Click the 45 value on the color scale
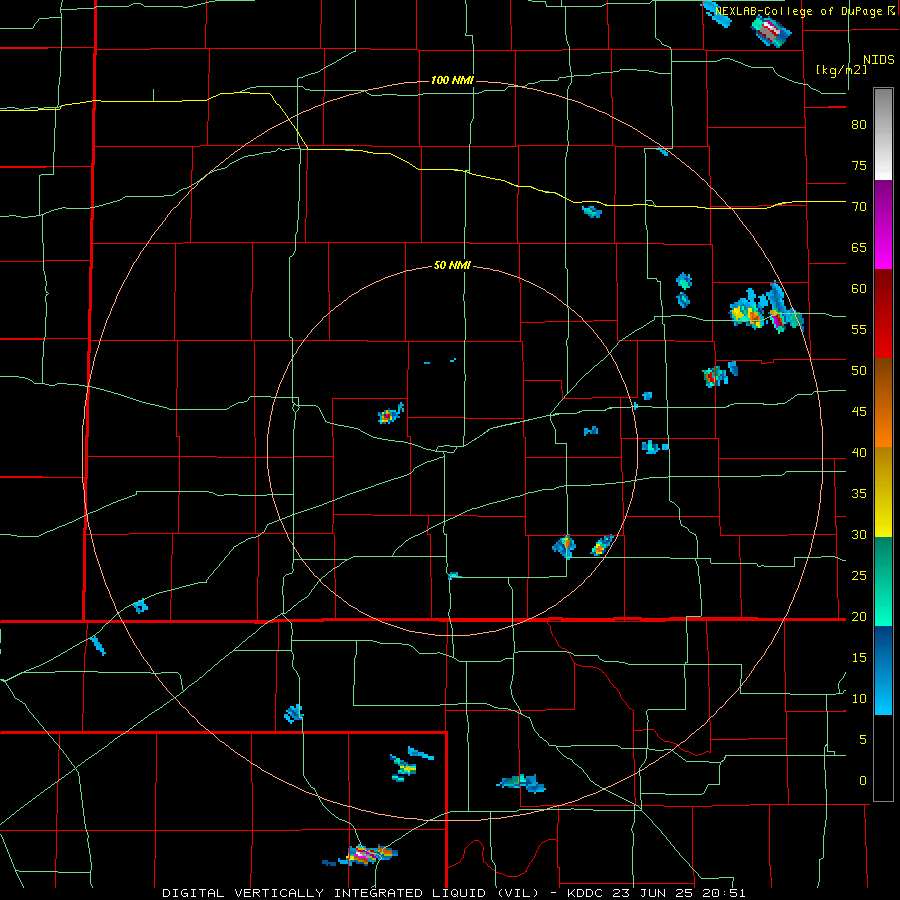 tap(859, 412)
